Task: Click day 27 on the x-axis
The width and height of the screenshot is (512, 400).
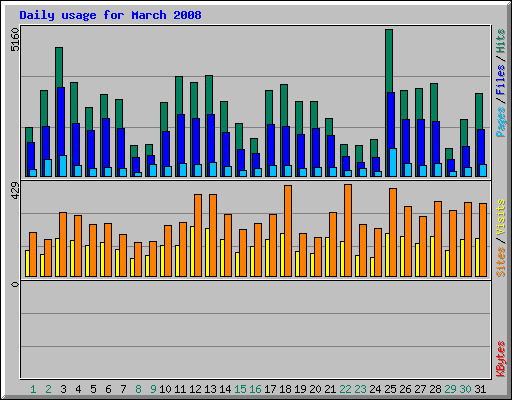Action: coord(420,389)
